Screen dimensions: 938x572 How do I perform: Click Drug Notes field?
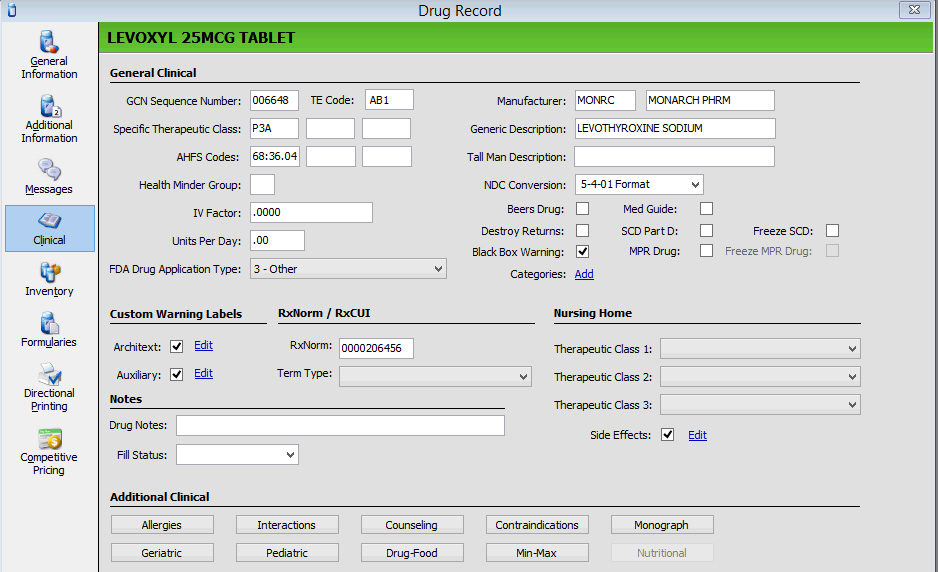pos(340,425)
